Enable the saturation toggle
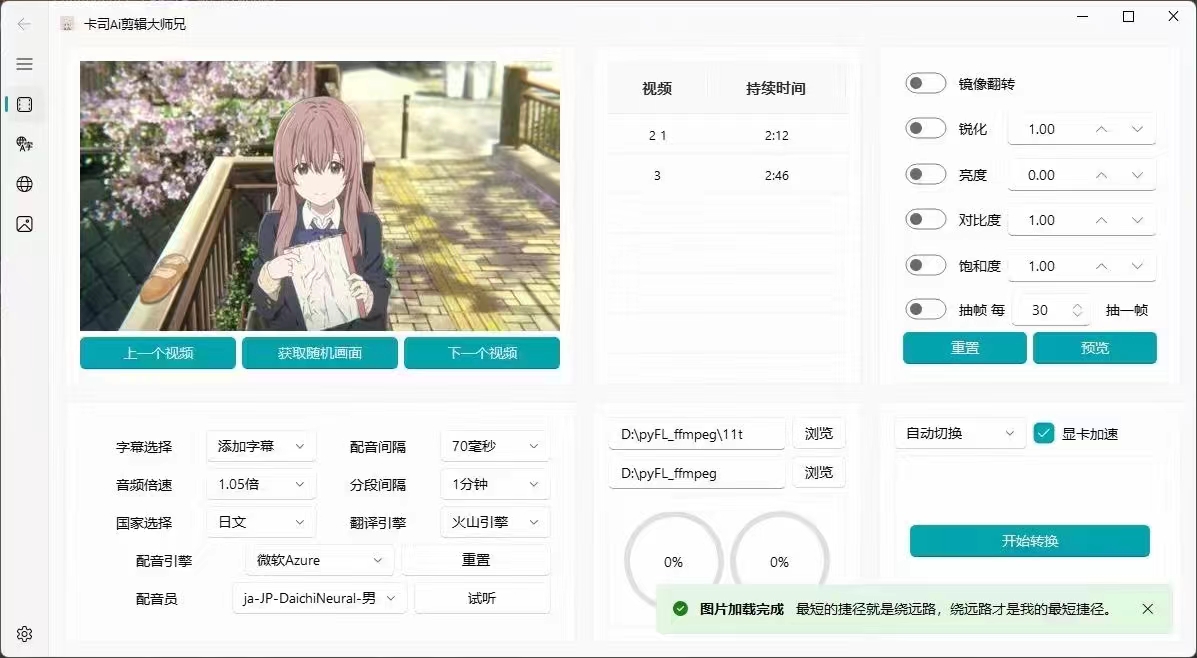 tap(926, 265)
